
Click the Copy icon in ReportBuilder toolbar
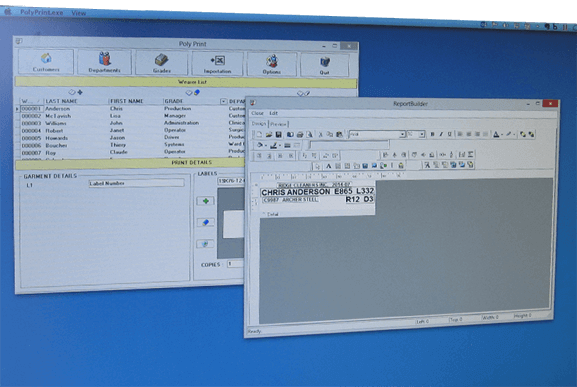click(x=330, y=135)
